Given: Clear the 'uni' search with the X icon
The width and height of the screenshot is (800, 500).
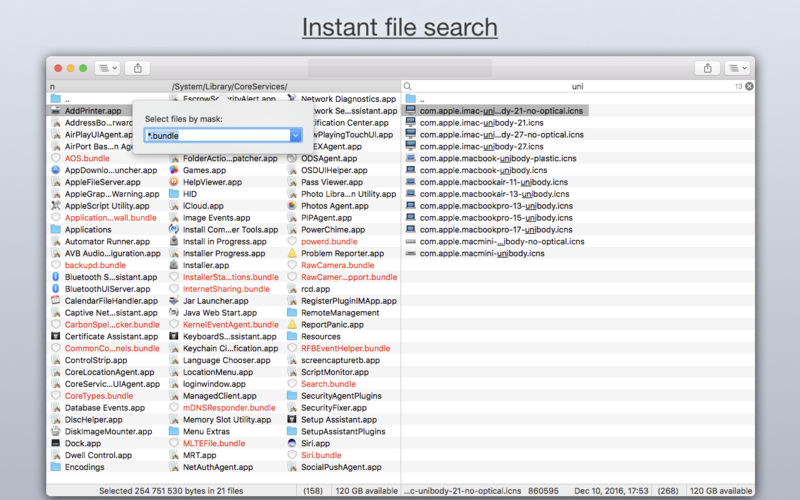Looking at the screenshot, I should pos(749,87).
